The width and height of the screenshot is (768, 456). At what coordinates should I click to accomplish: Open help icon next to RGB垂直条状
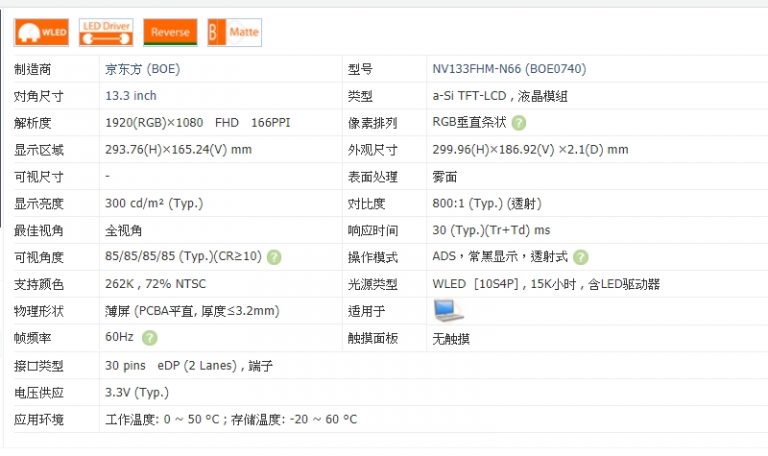[x=519, y=123]
